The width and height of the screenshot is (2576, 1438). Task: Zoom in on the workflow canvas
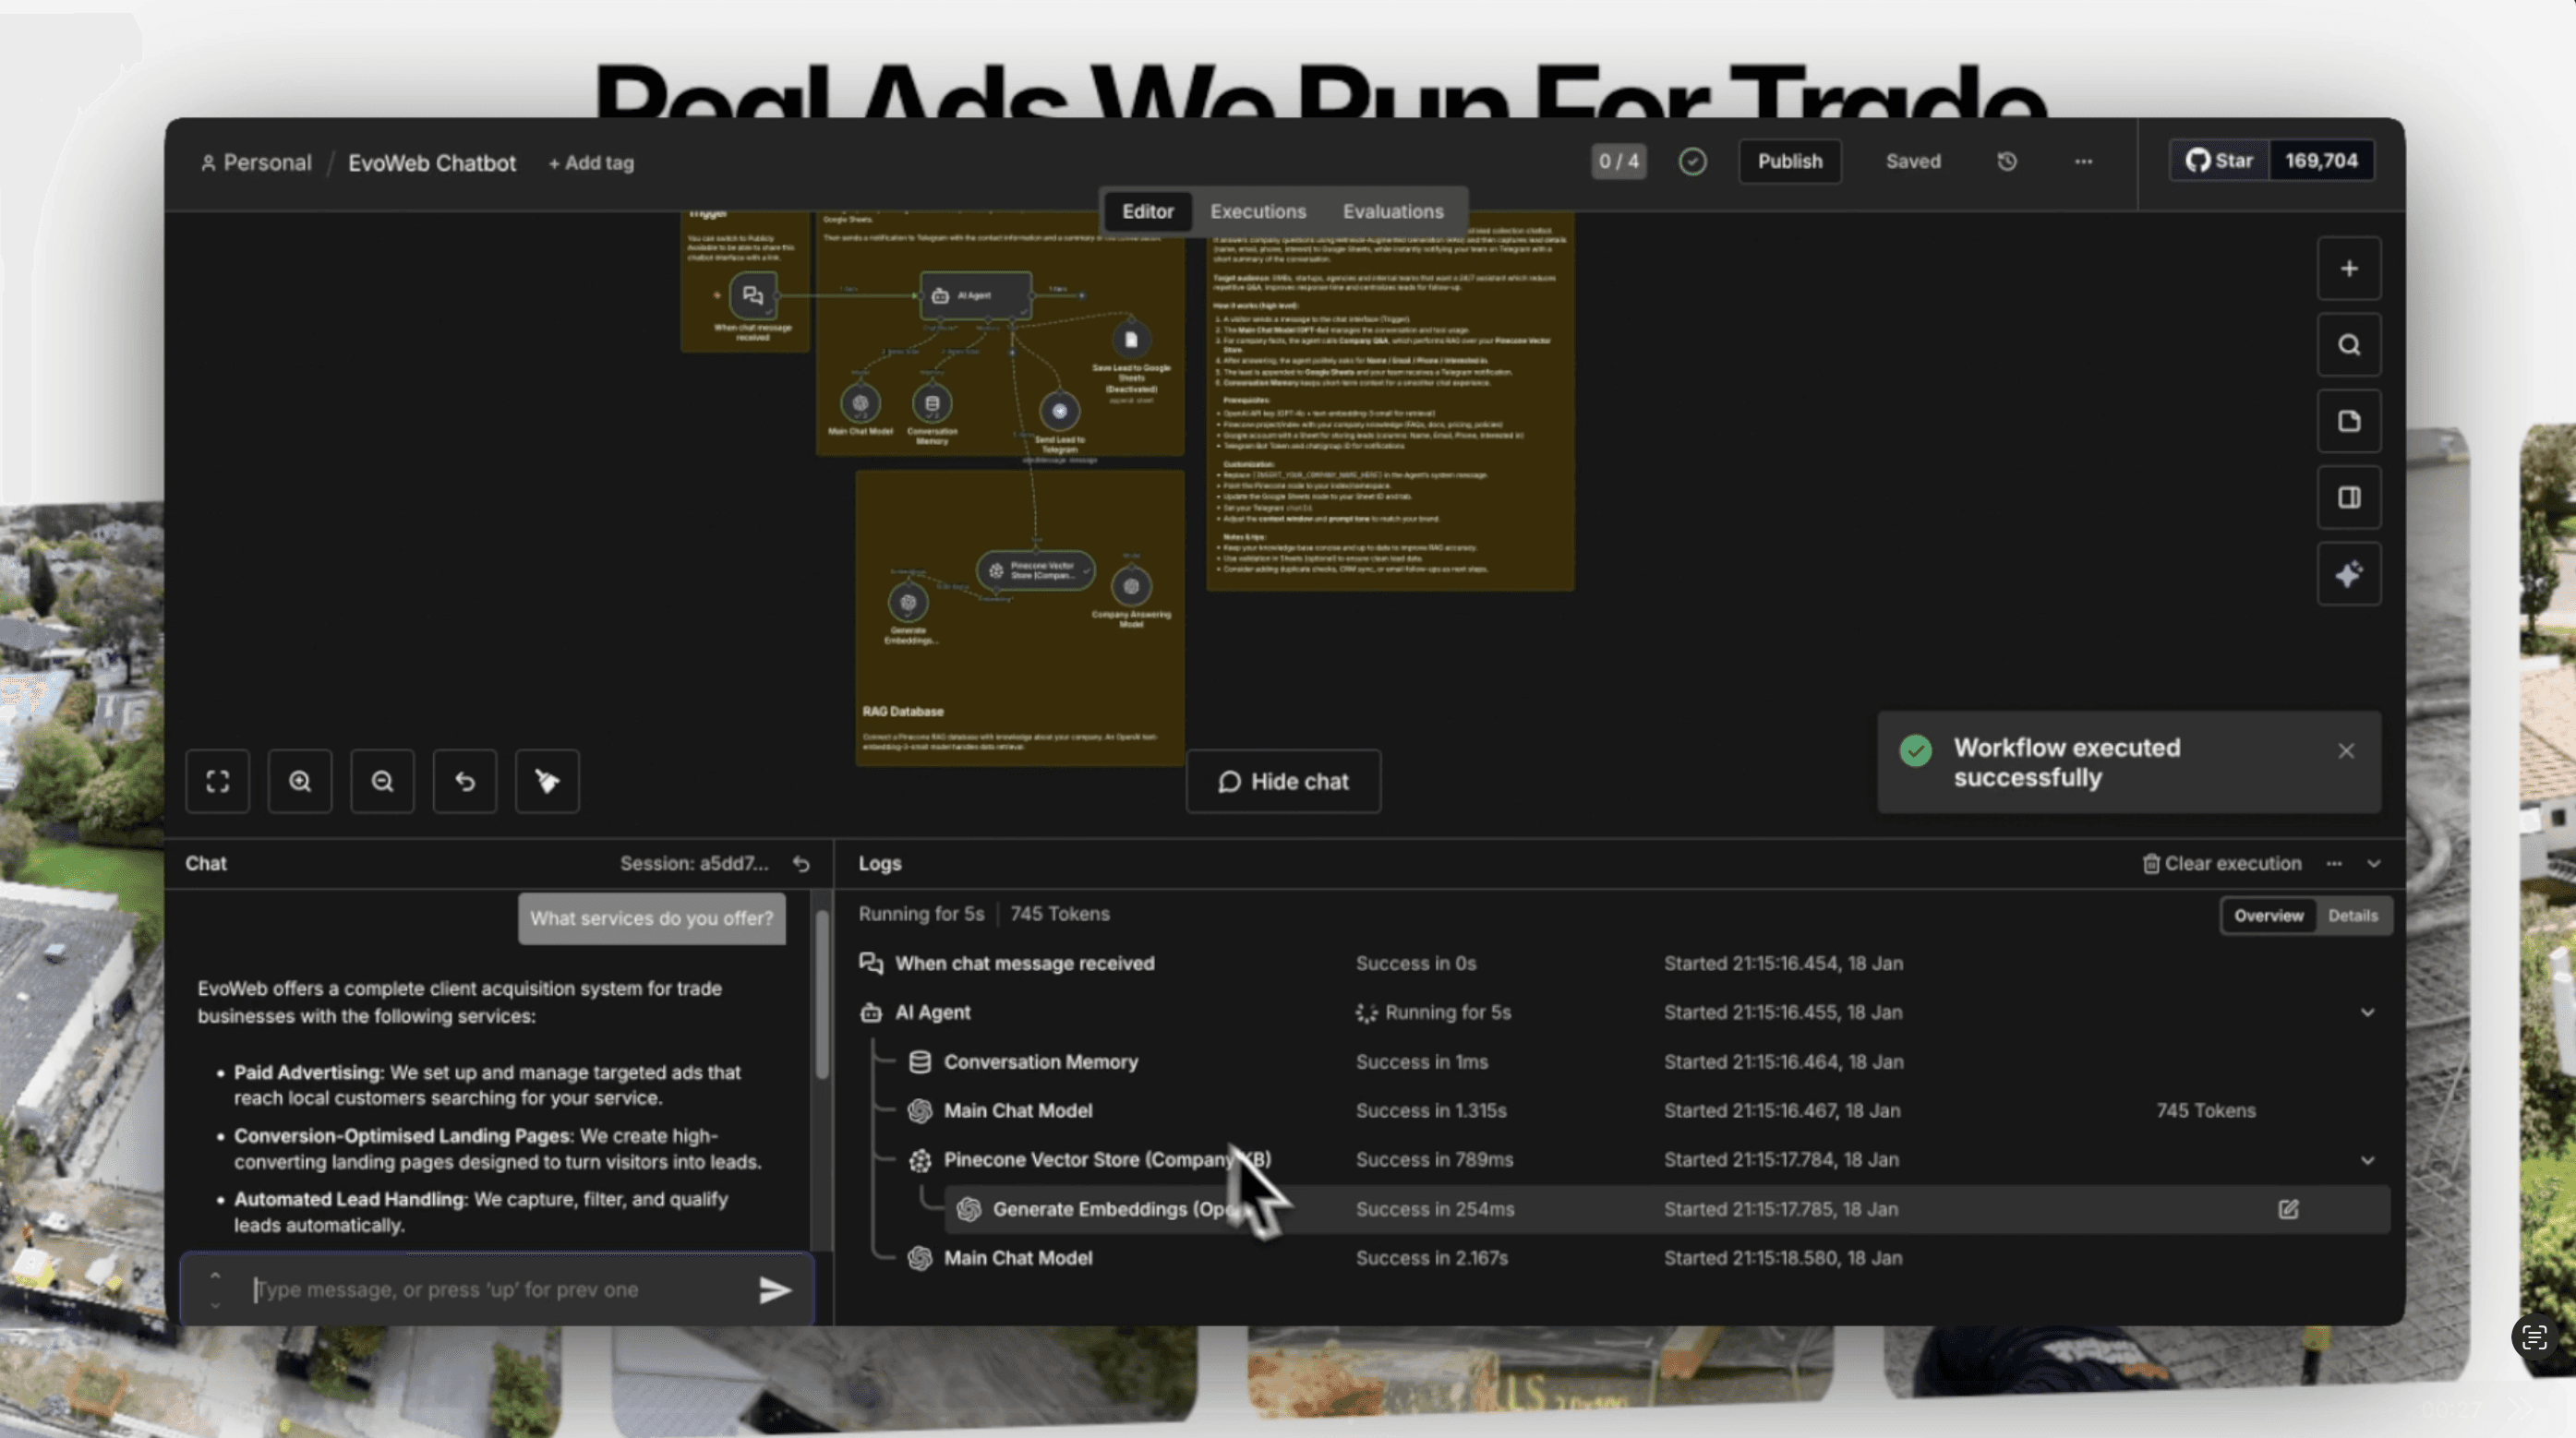click(x=299, y=781)
